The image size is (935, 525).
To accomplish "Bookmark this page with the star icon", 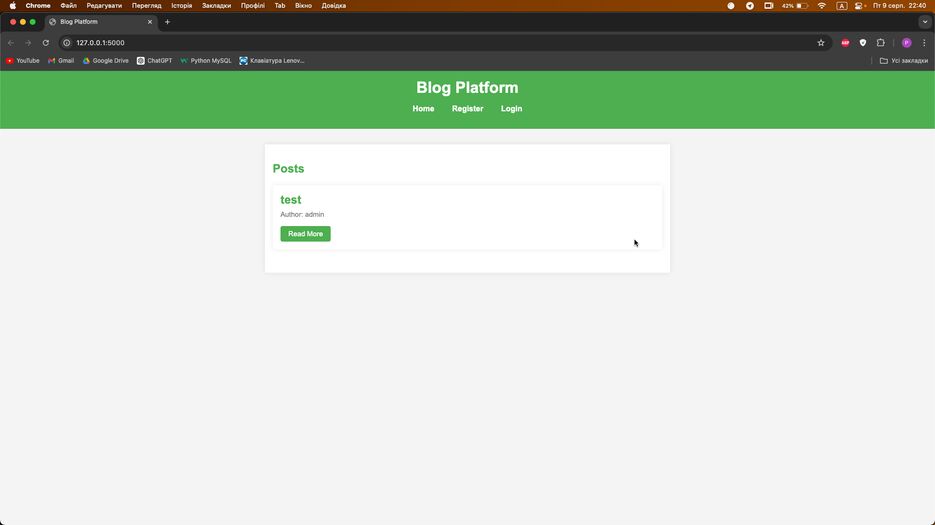I will tap(821, 43).
